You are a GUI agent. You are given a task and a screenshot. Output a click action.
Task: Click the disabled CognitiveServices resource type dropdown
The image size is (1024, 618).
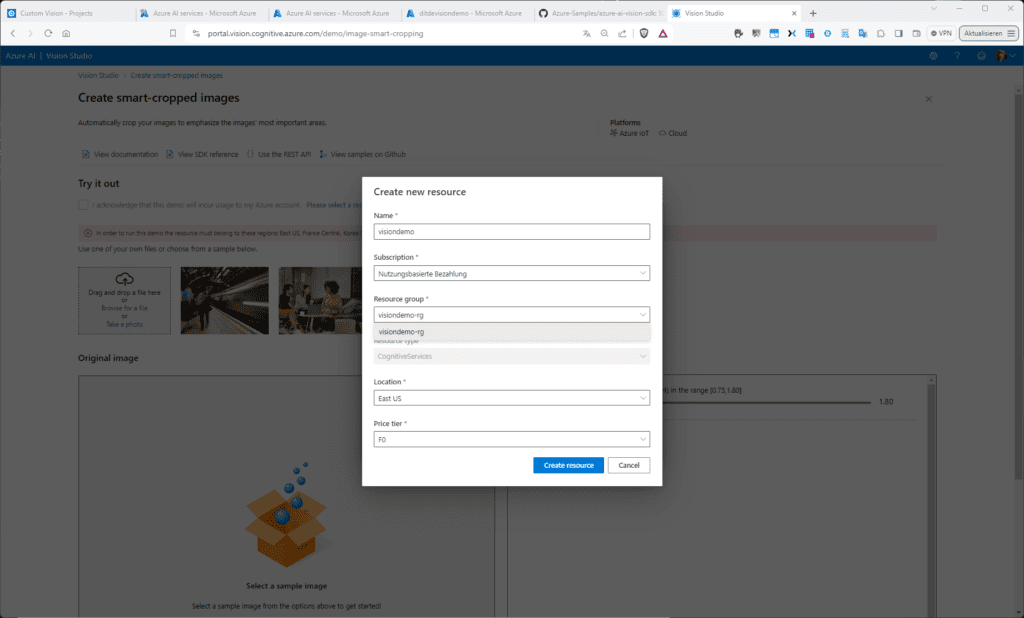click(x=511, y=357)
